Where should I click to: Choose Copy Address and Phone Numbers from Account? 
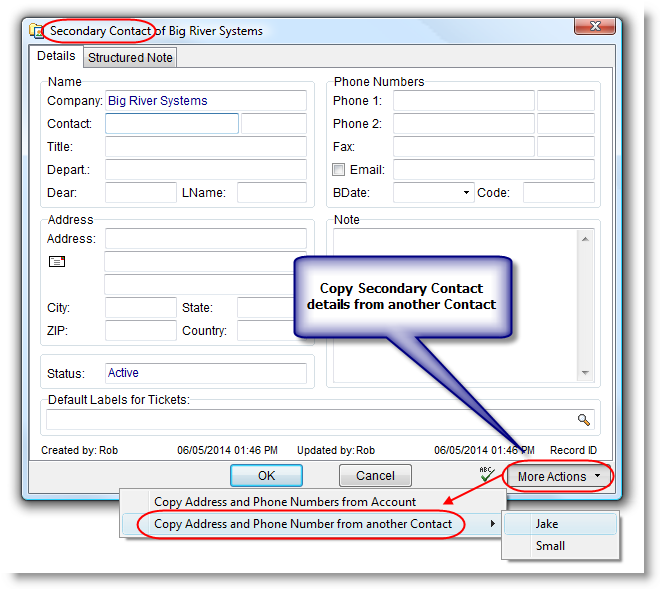pos(285,502)
